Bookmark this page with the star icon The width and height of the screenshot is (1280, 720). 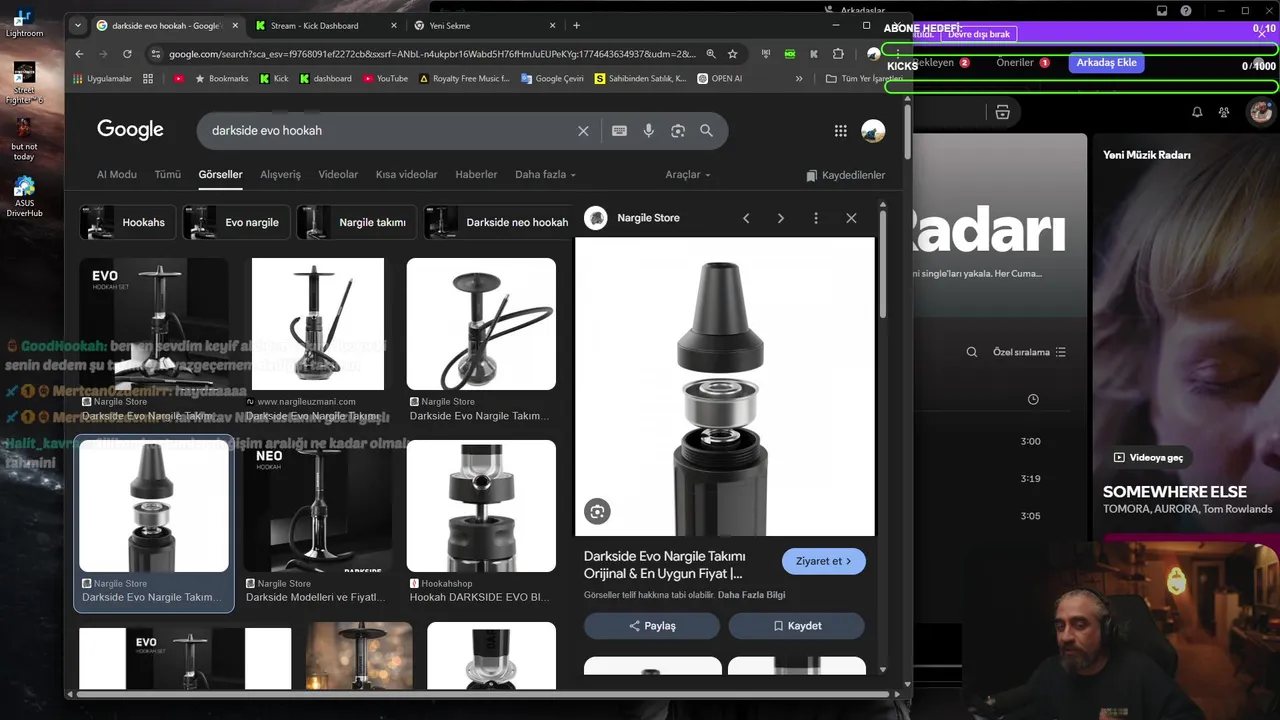732,54
